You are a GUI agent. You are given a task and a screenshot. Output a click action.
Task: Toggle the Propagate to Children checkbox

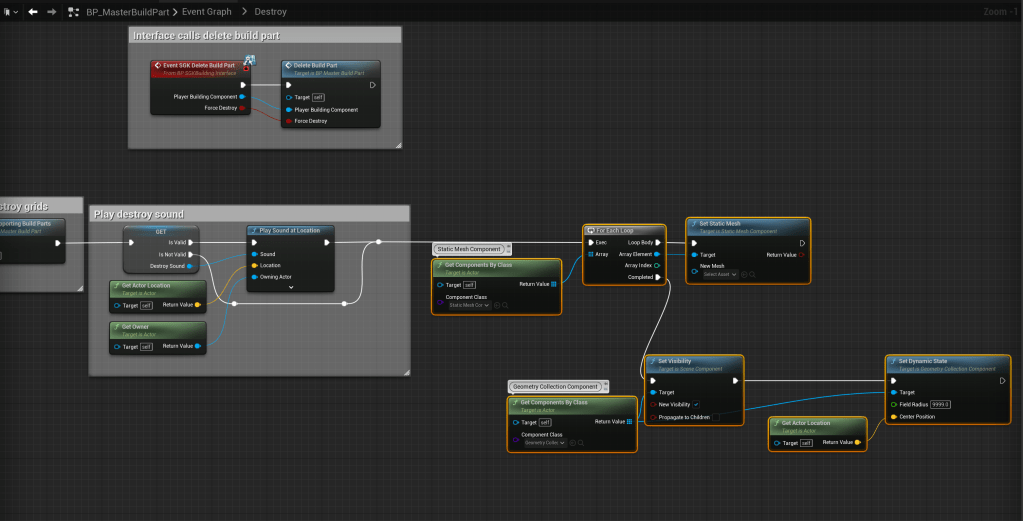click(715, 417)
